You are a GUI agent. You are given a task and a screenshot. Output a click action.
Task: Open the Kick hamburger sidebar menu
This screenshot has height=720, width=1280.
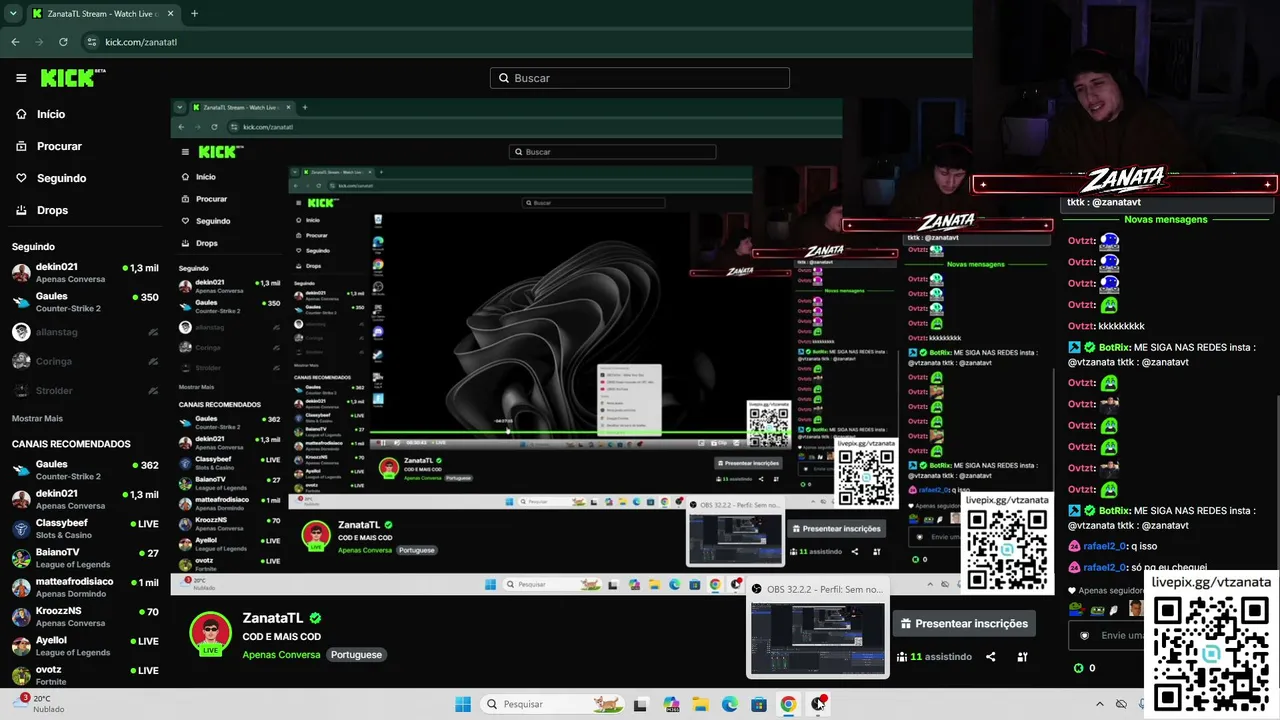pyautogui.click(x=21, y=78)
